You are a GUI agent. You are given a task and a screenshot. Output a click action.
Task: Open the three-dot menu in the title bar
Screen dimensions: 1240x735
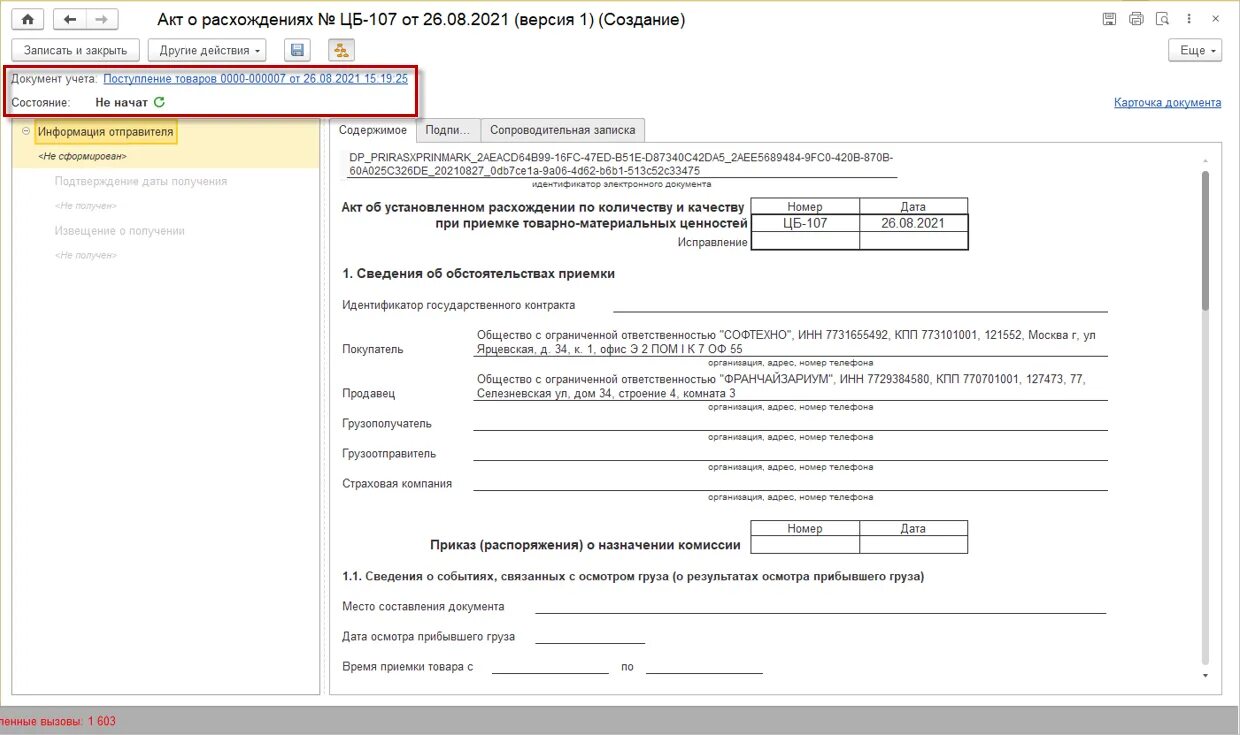(1189, 19)
